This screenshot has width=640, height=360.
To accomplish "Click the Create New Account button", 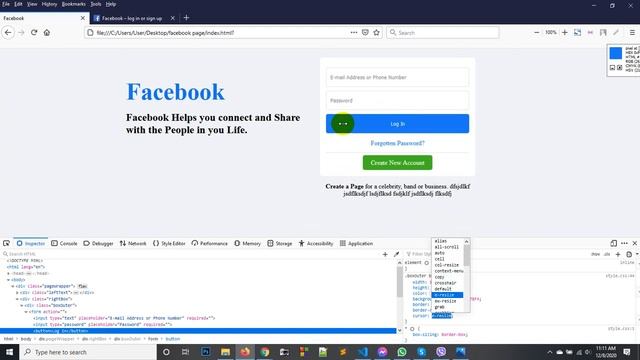I will click(x=397, y=162).
